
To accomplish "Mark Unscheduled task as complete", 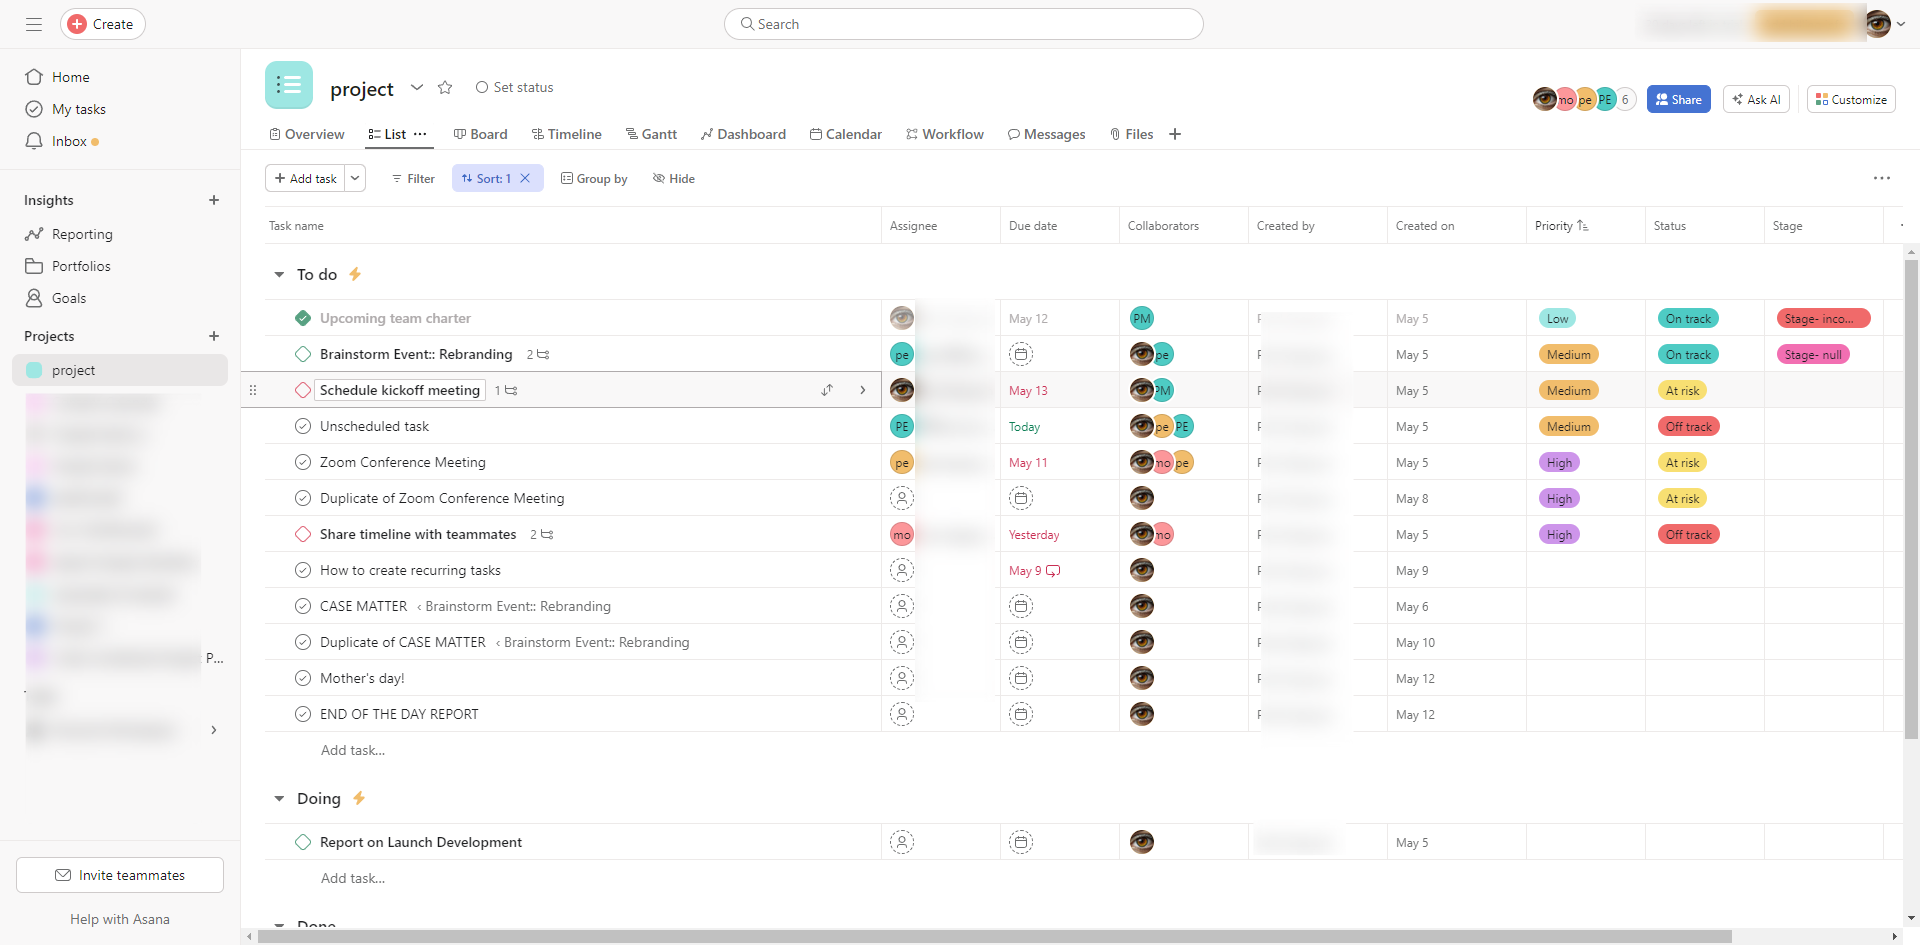I will point(303,426).
